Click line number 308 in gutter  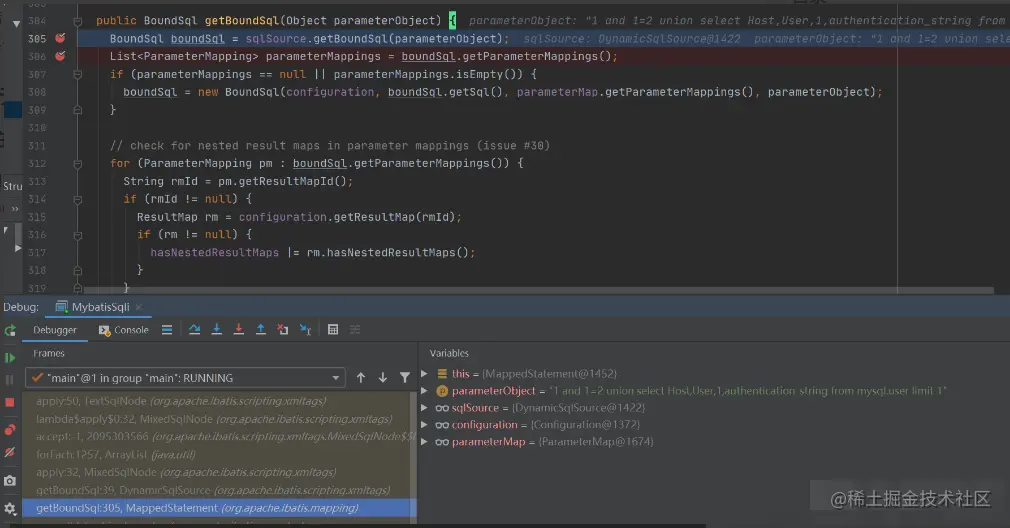point(37,92)
